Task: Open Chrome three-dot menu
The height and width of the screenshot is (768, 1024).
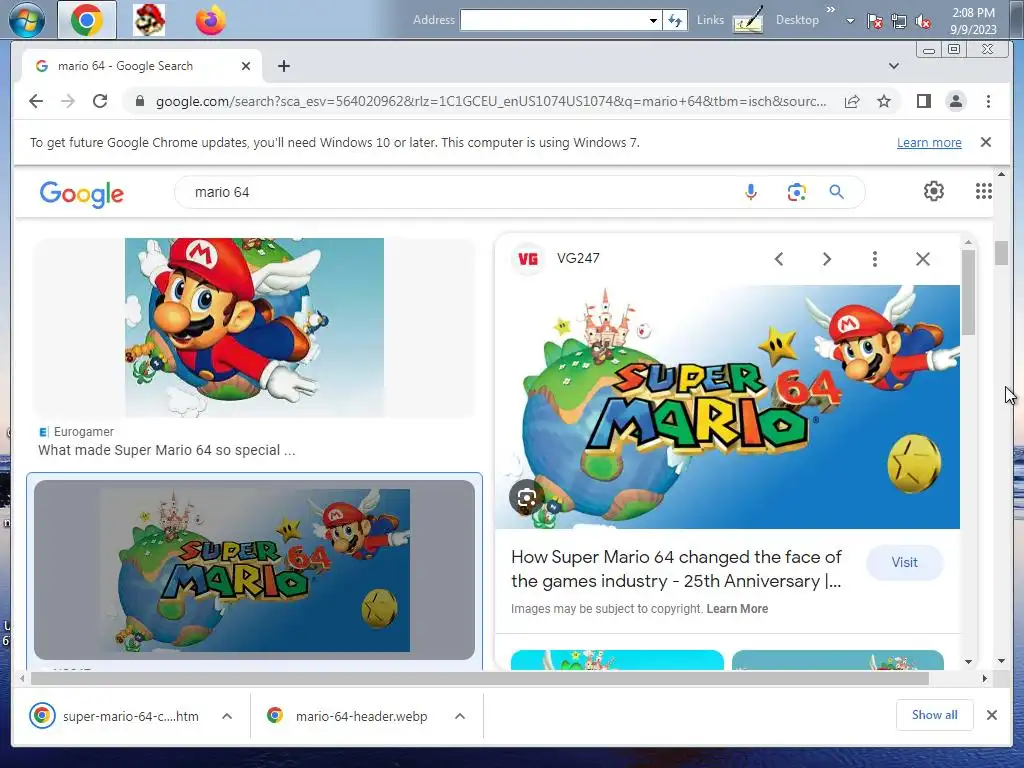Action: point(988,101)
